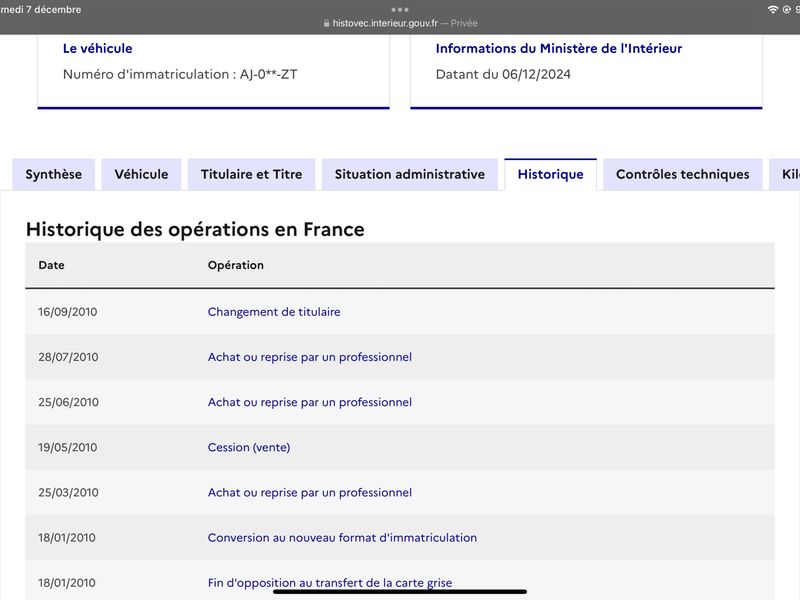Click the operation dated 25/03/2010
Viewport: 800px width, 600px height.
[x=310, y=492]
